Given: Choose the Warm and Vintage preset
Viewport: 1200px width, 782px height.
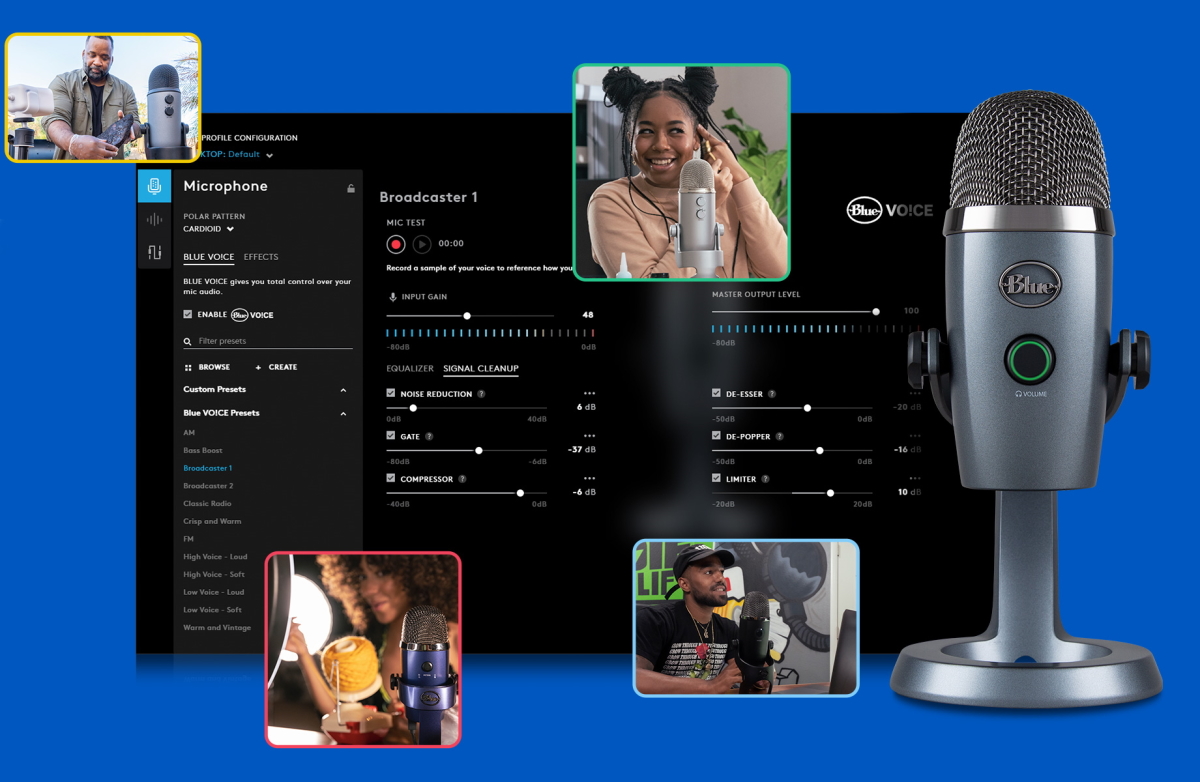Looking at the screenshot, I should tap(217, 628).
